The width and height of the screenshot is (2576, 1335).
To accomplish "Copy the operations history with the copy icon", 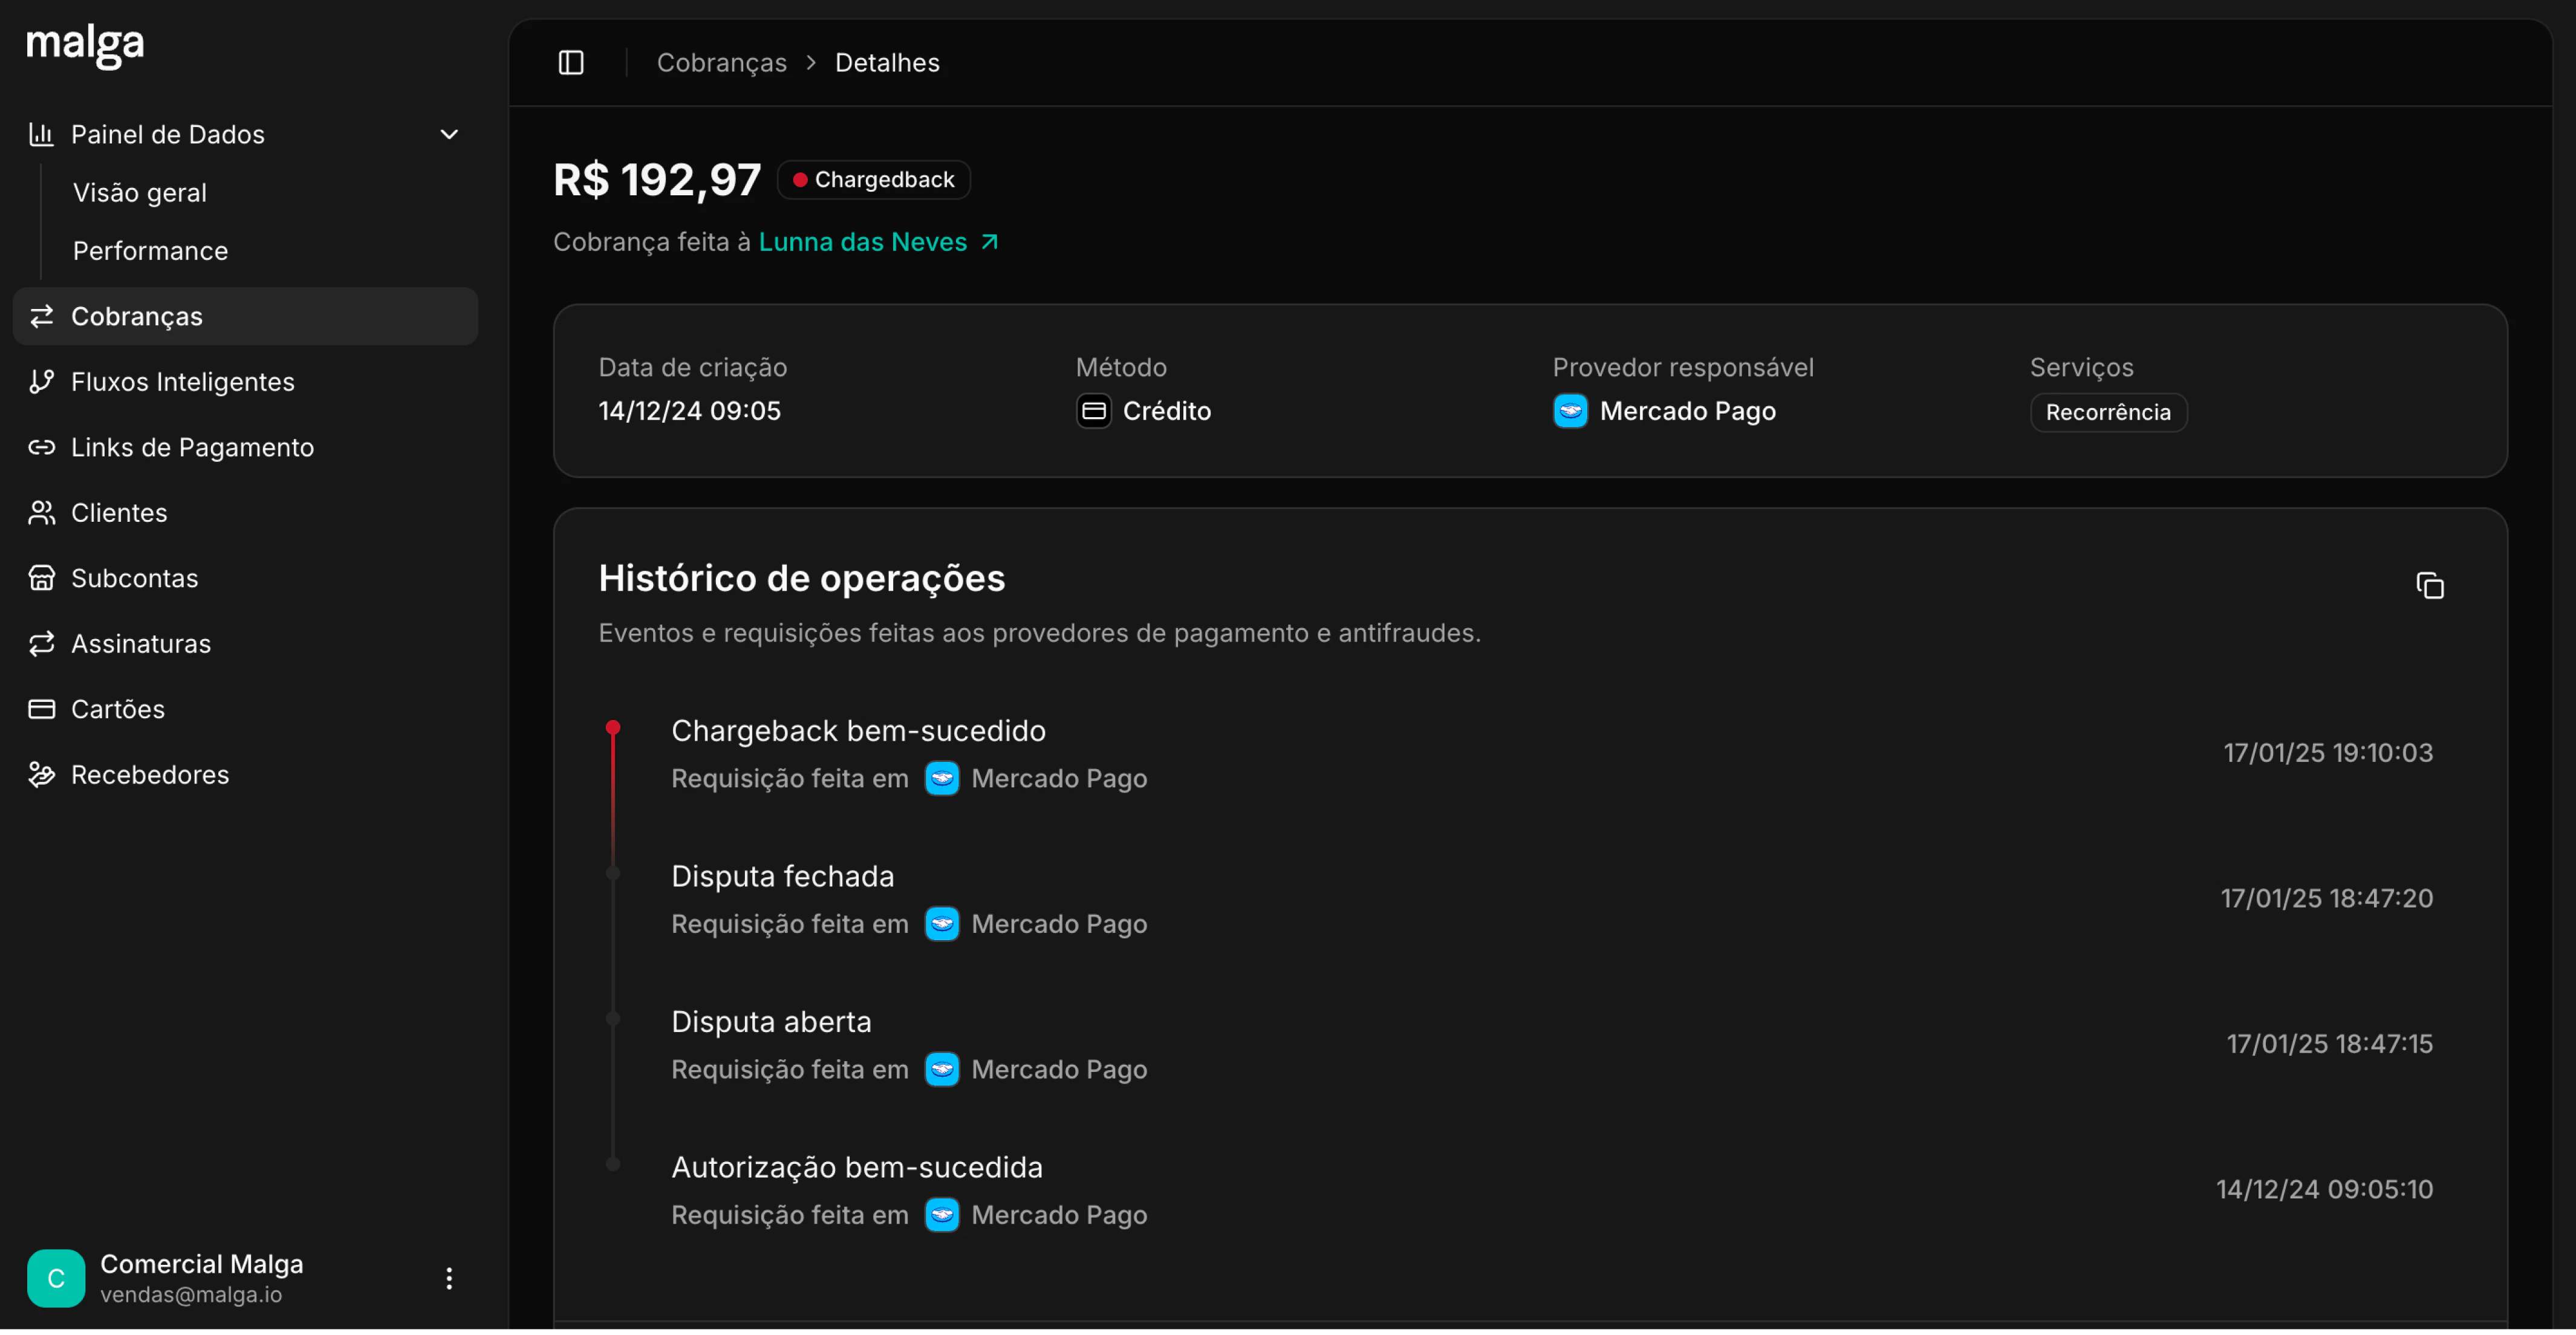I will [x=2429, y=586].
